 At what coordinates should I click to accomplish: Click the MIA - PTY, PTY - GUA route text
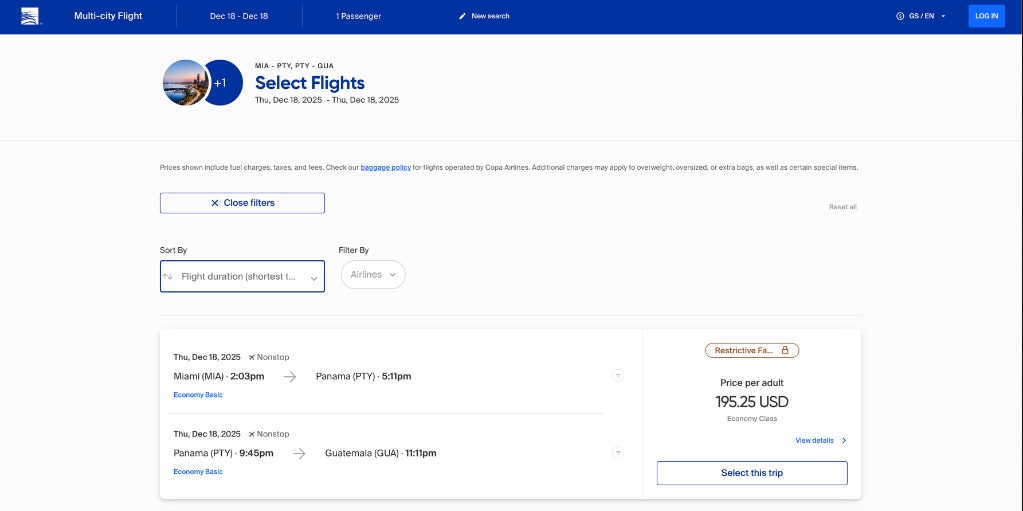[x=294, y=66]
